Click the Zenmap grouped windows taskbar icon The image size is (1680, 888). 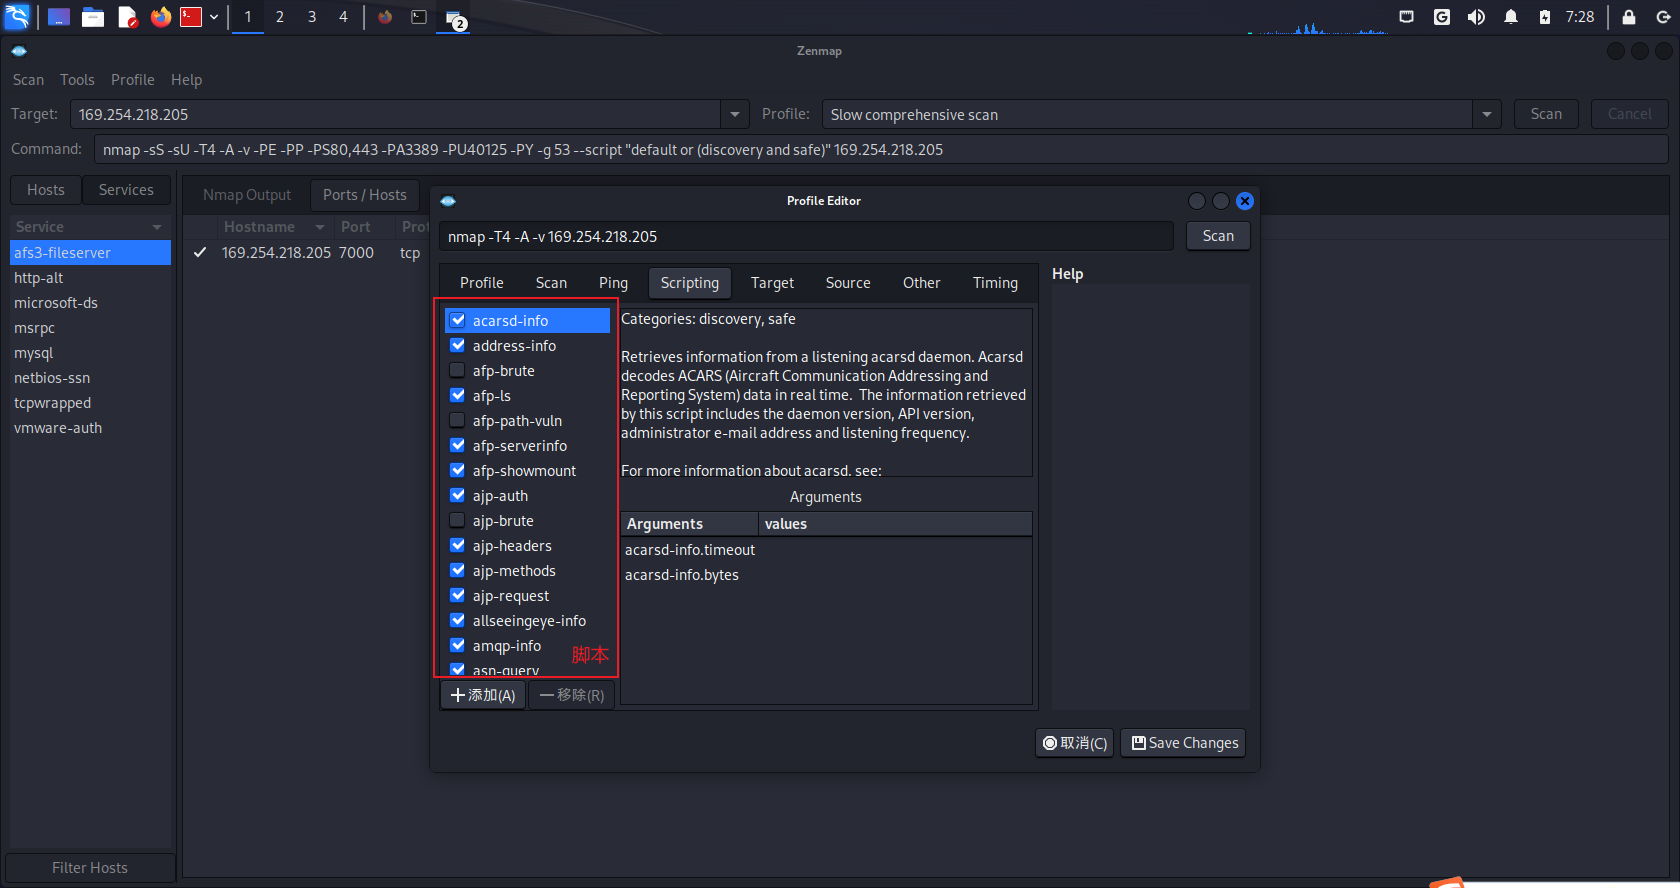click(455, 19)
